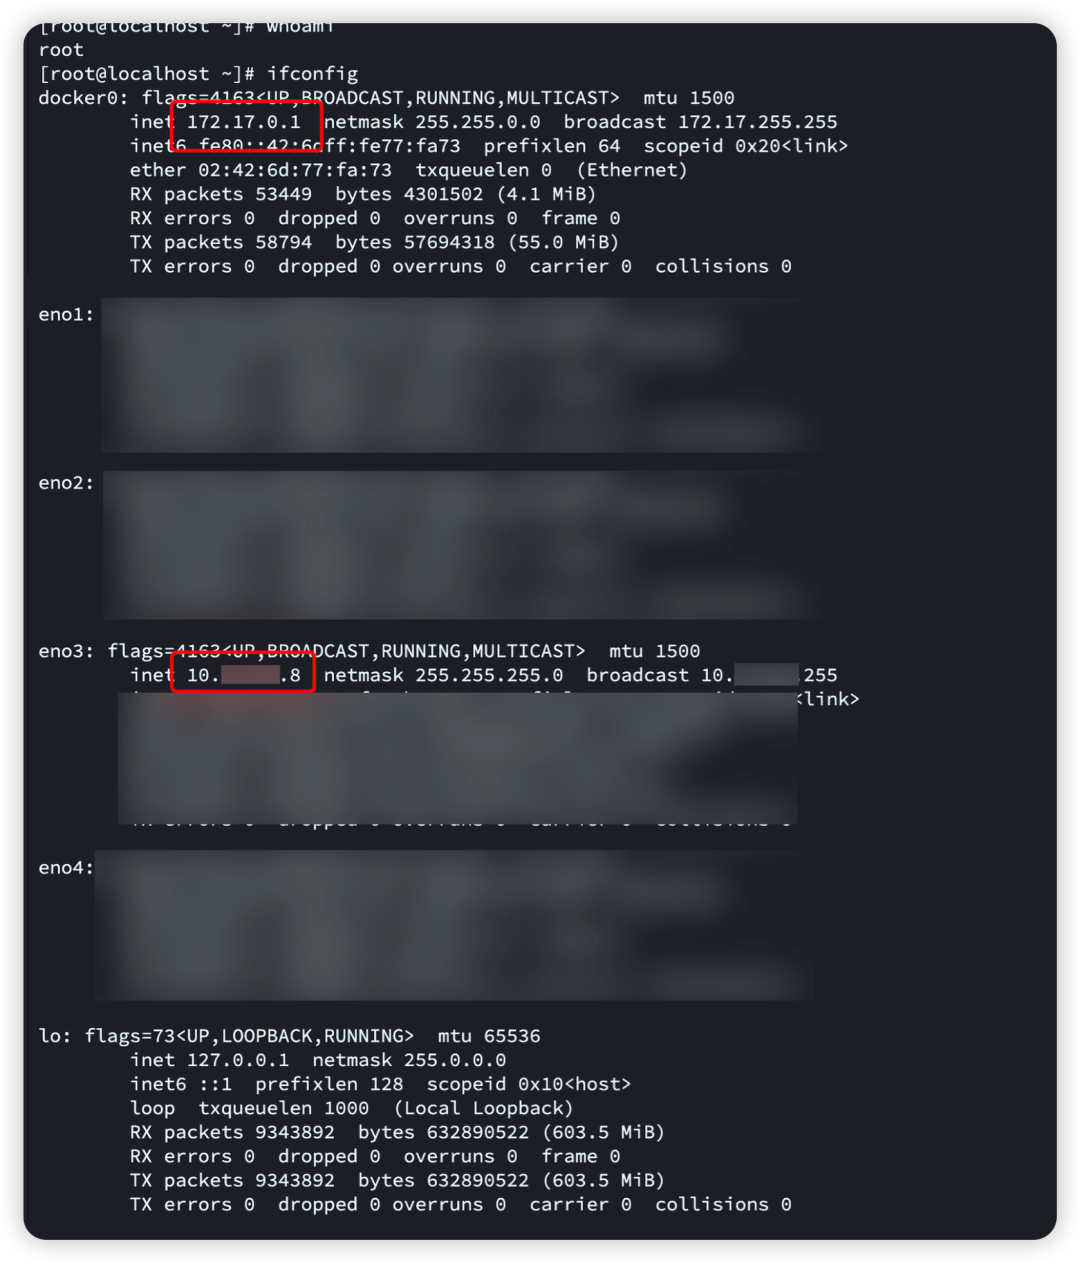Click the ifconfig command text
Viewport: 1080px width, 1263px height.
pyautogui.click(x=312, y=74)
